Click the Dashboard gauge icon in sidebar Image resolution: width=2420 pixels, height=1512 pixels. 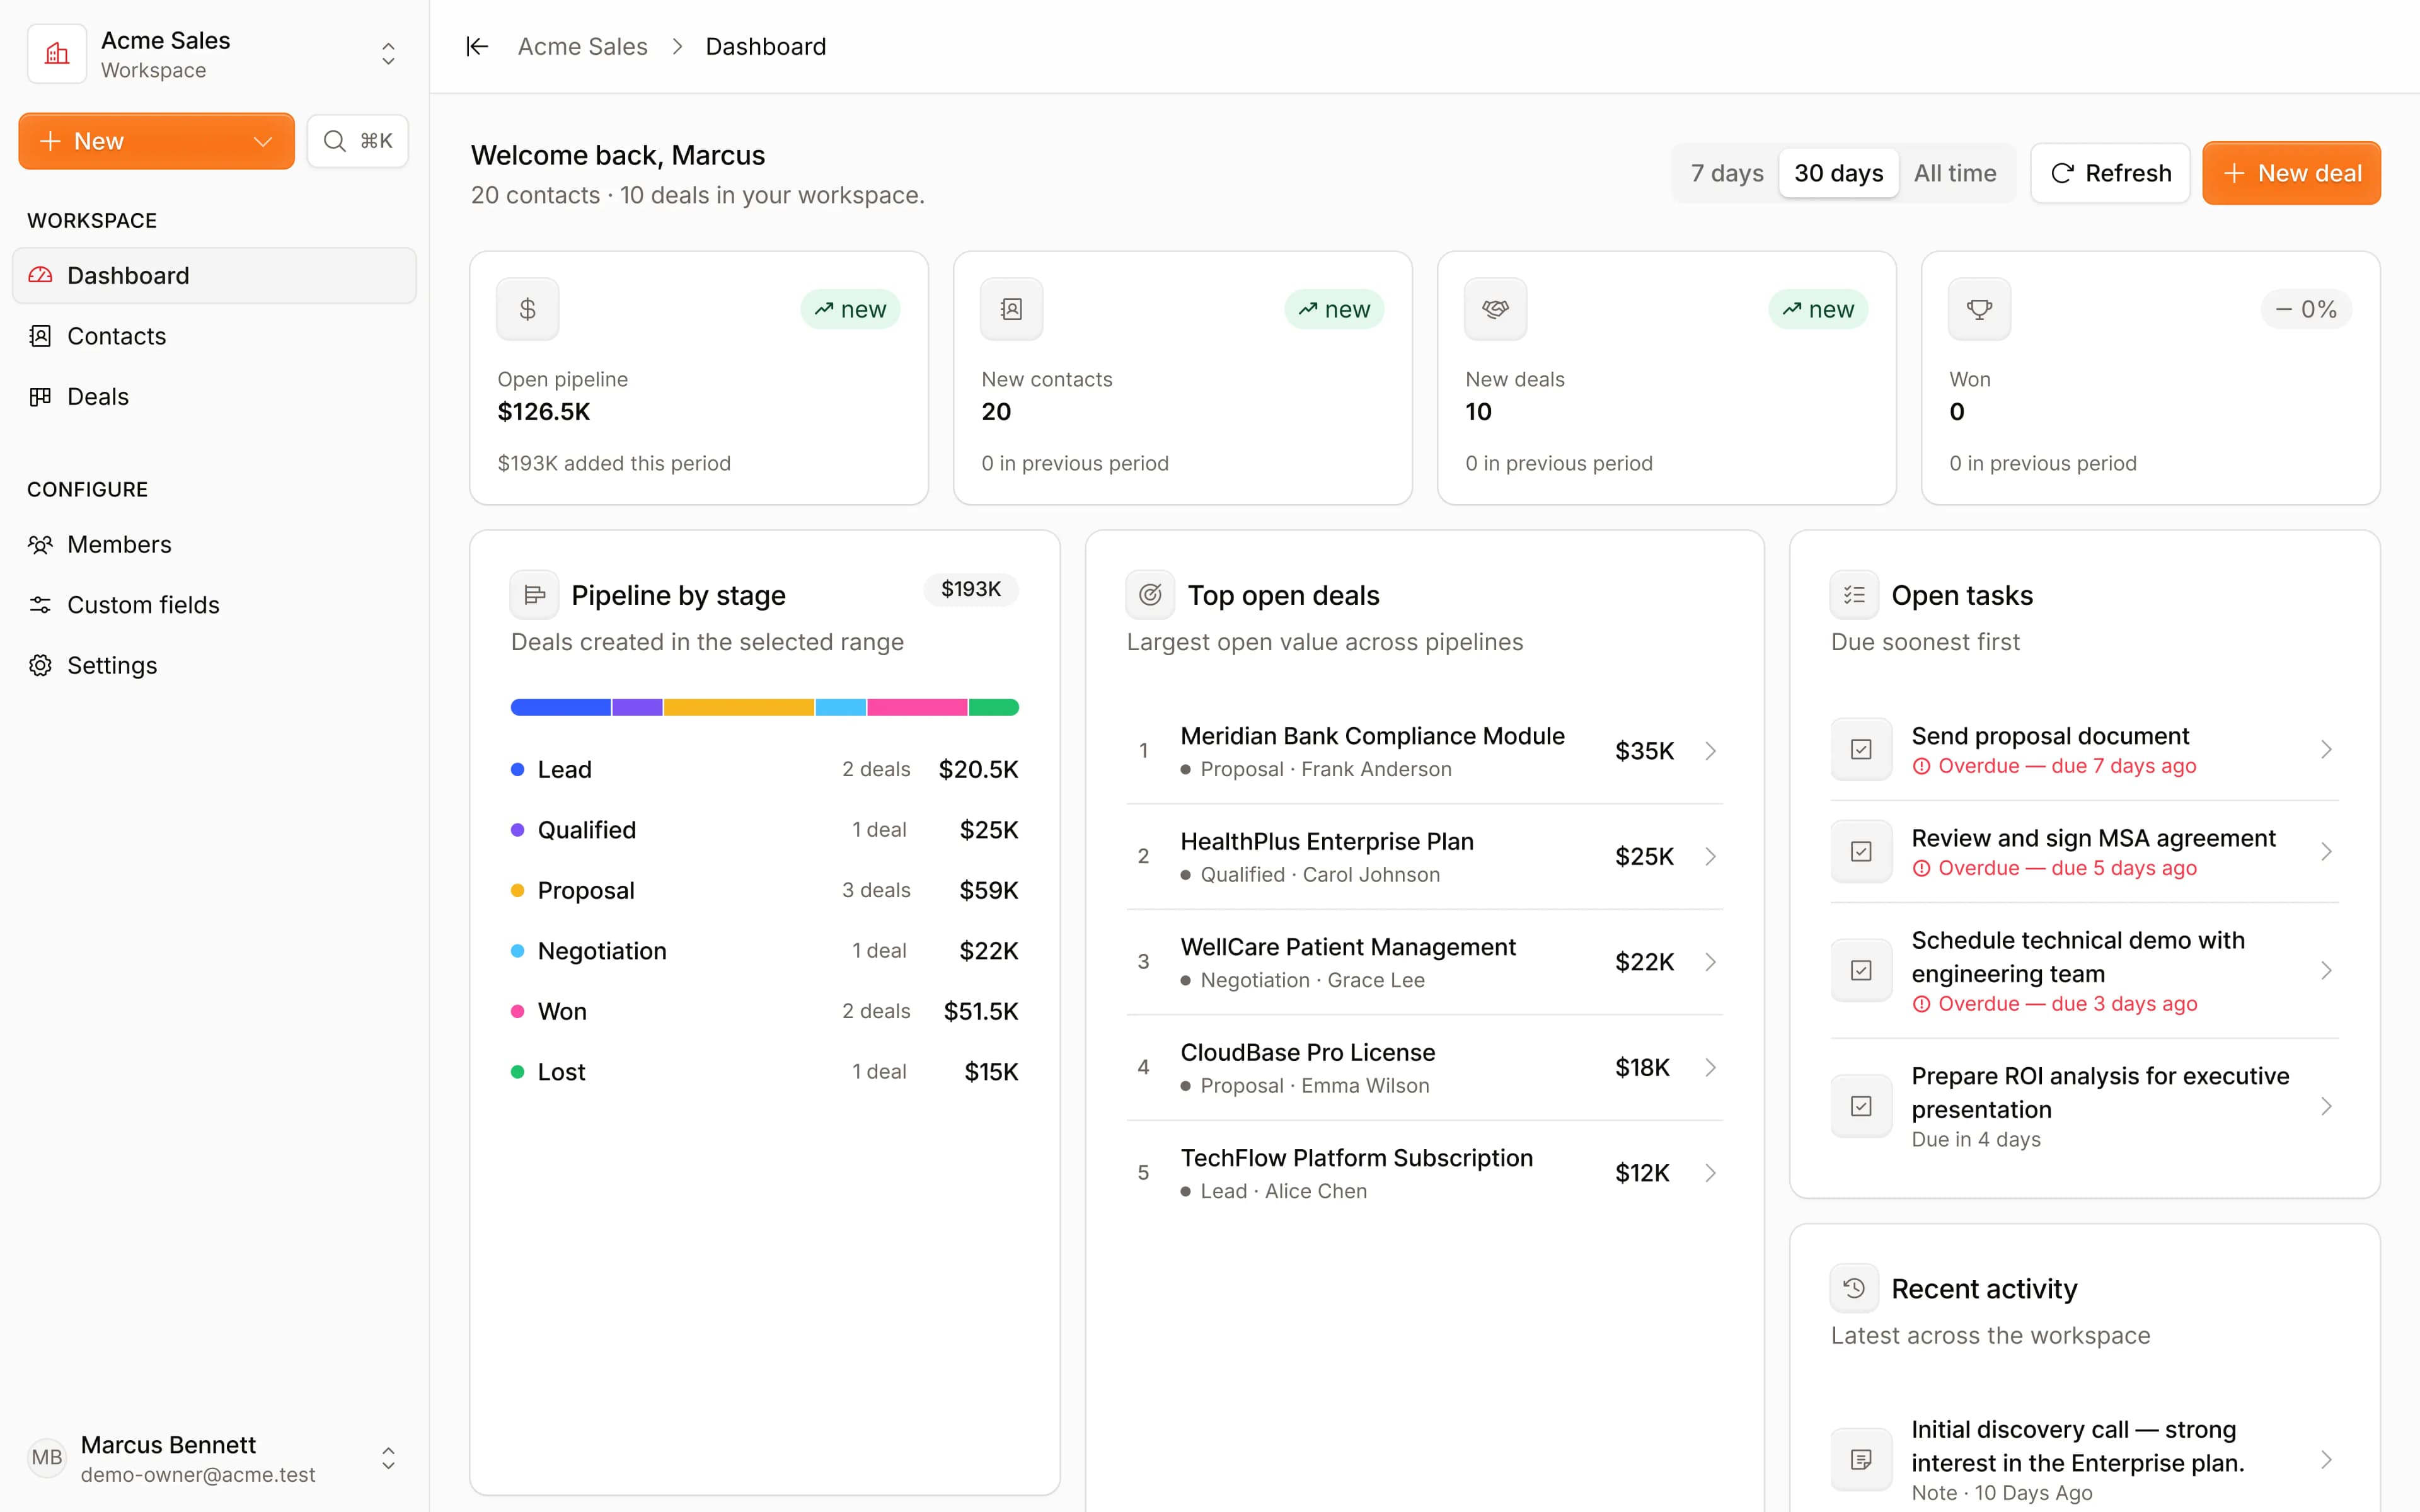40,275
